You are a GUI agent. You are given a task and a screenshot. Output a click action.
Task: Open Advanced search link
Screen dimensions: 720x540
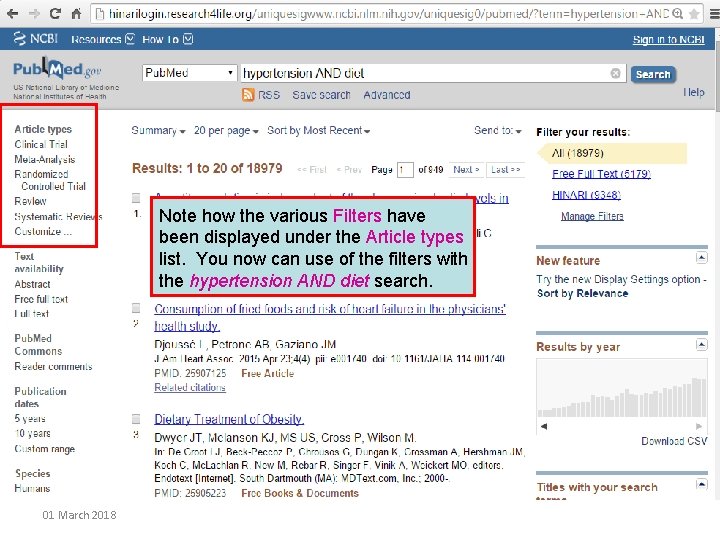tap(387, 95)
